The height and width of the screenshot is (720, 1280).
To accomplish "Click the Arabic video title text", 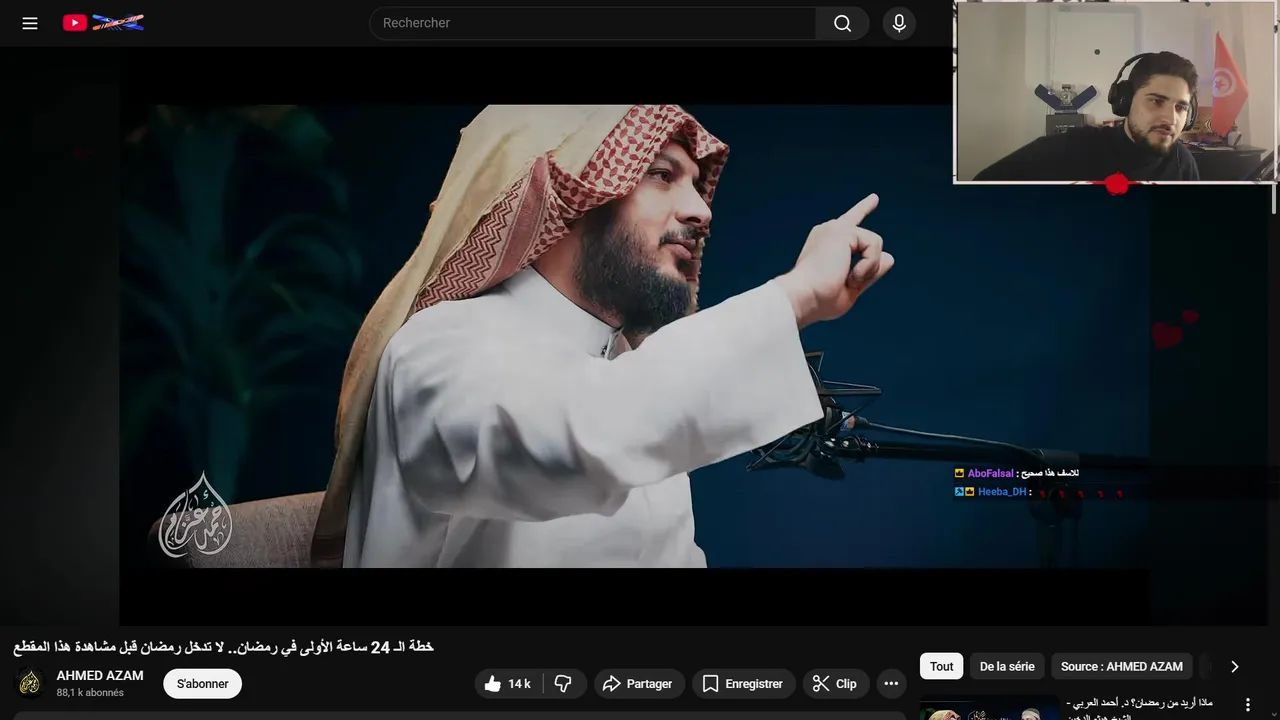I will tap(223, 647).
